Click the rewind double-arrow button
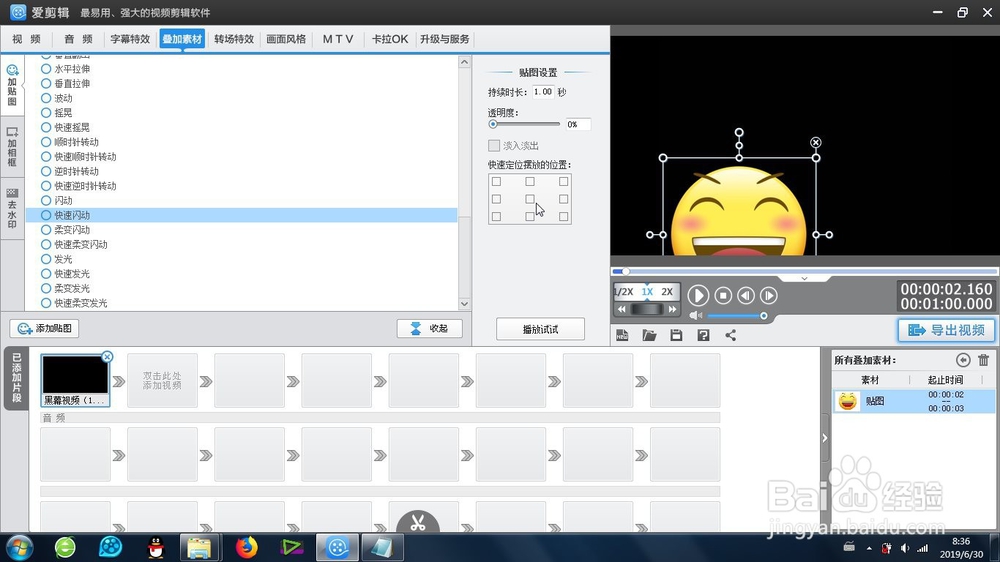This screenshot has width=1000, height=562. (x=622, y=309)
